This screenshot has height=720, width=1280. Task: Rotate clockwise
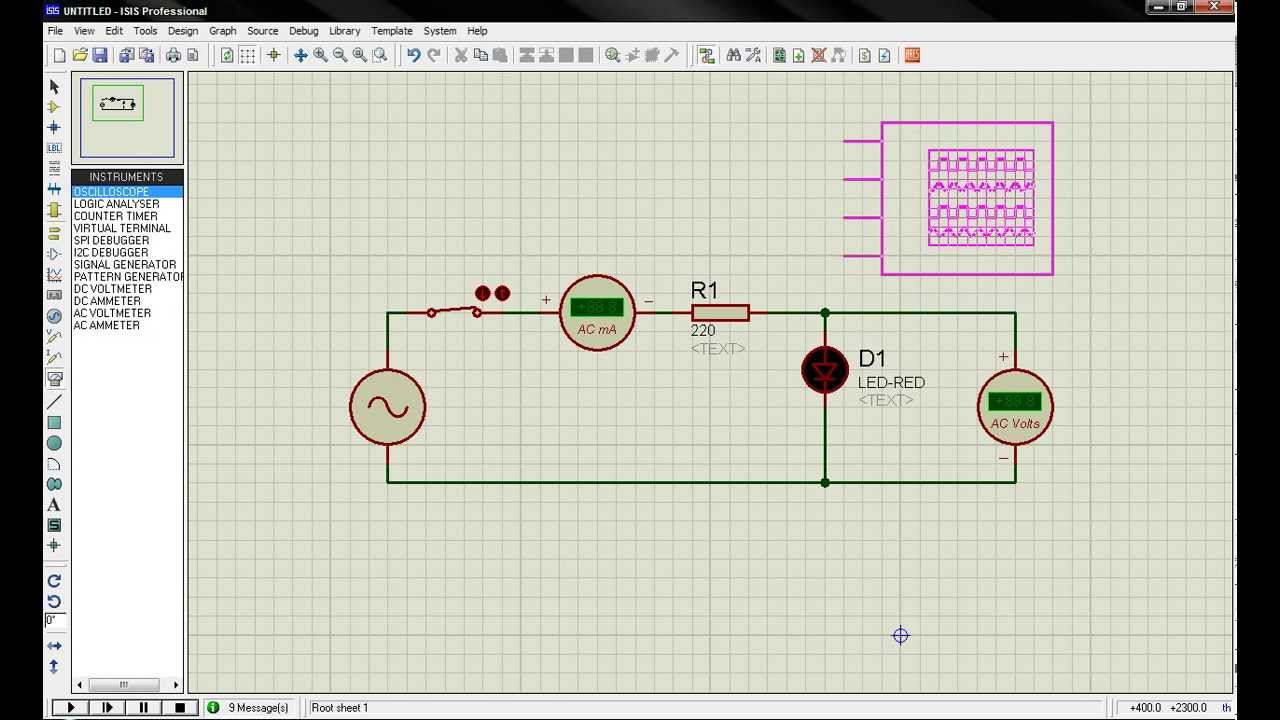[54, 581]
